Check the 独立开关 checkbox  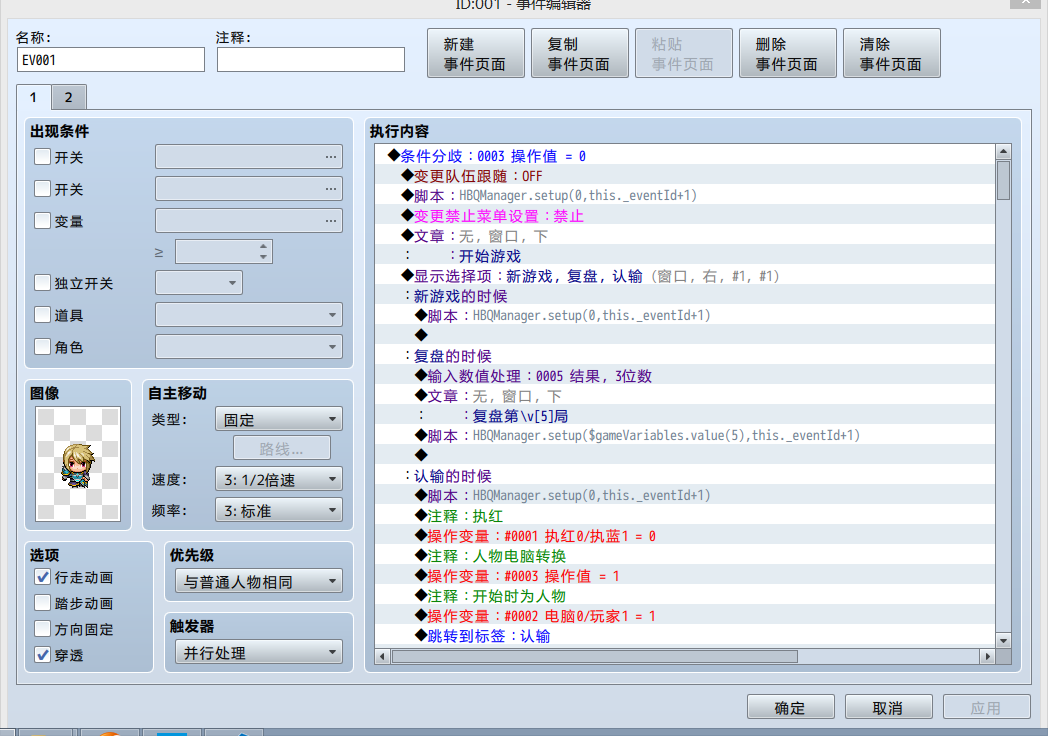tap(42, 283)
